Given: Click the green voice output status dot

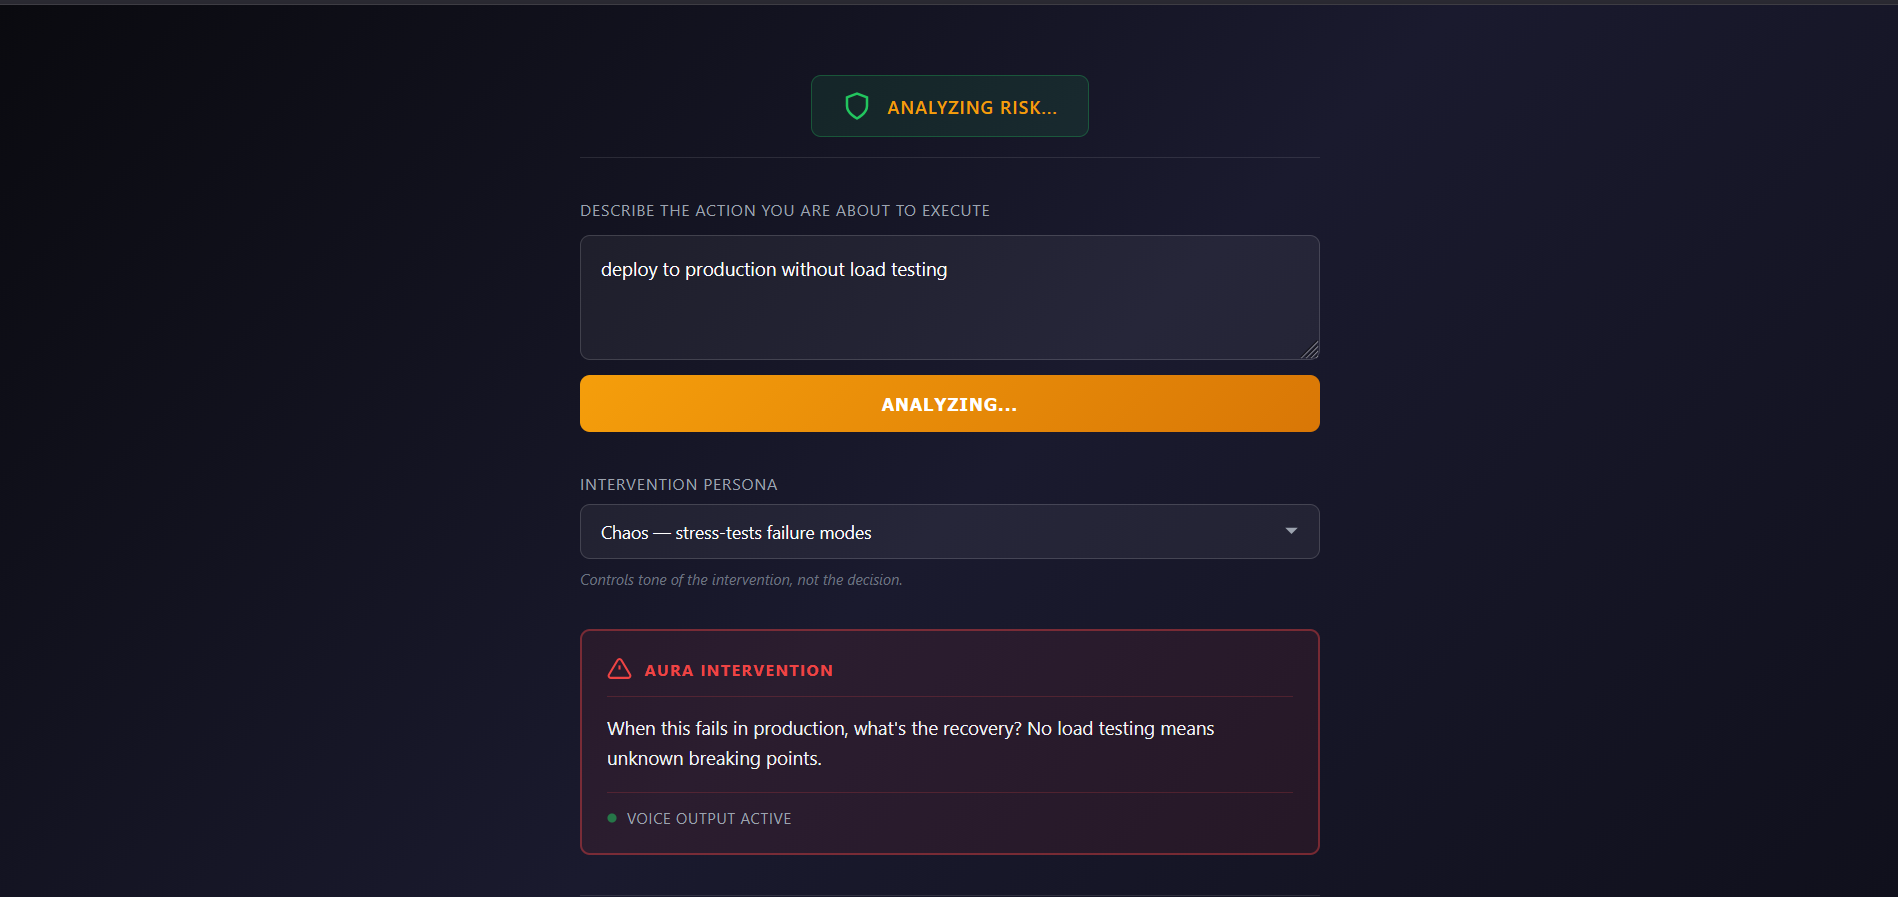Looking at the screenshot, I should tap(612, 818).
